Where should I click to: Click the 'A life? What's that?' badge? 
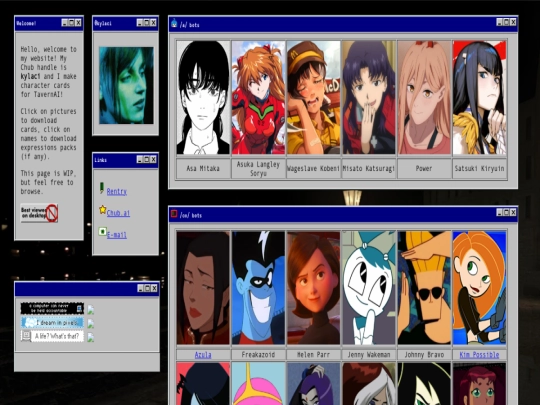(52, 336)
